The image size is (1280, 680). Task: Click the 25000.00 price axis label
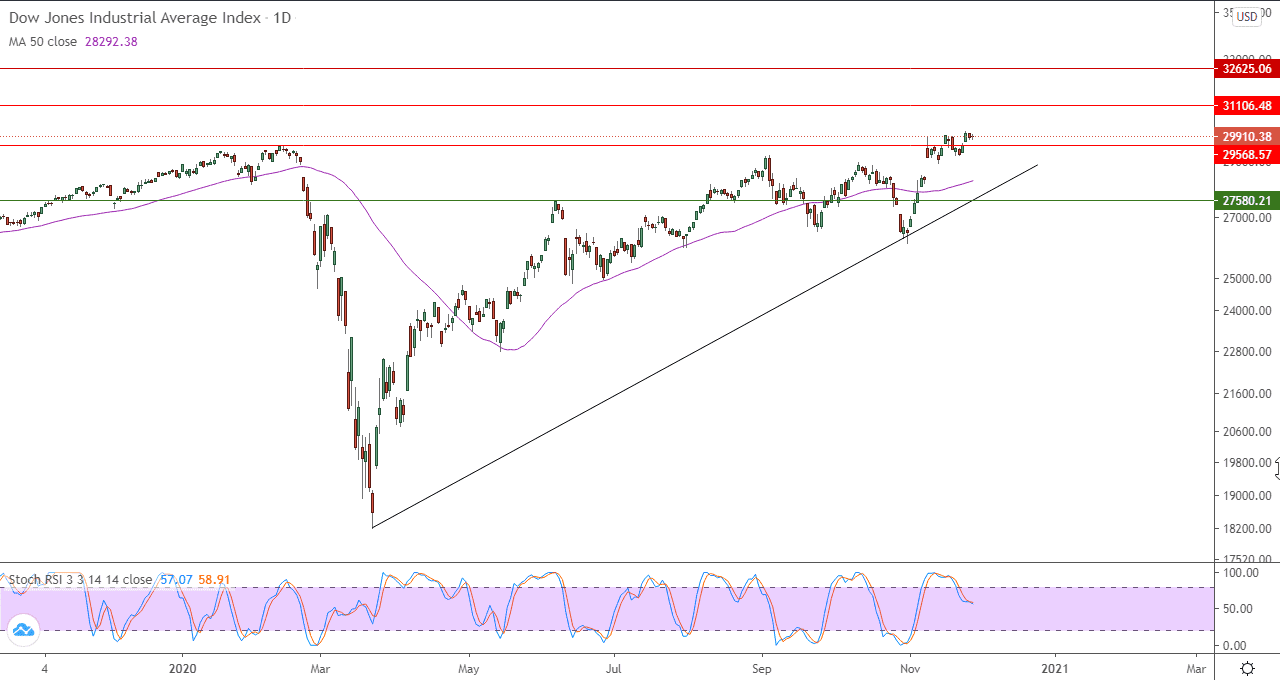pyautogui.click(x=1246, y=278)
